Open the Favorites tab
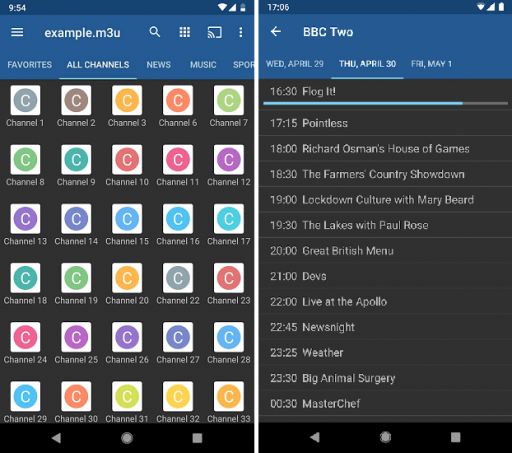512x453 pixels. point(30,65)
